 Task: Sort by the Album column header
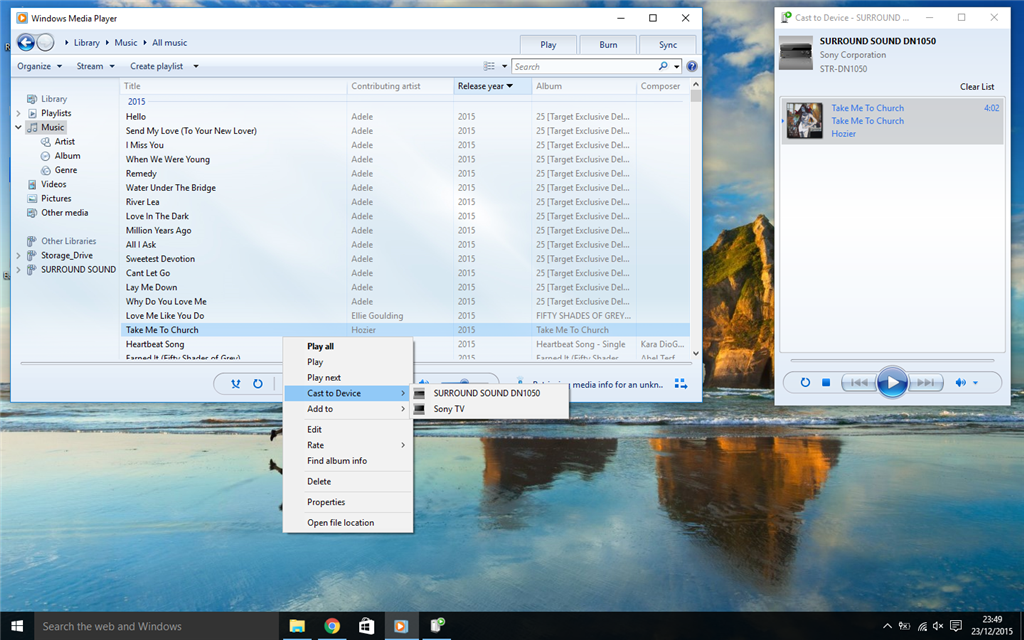(x=583, y=86)
